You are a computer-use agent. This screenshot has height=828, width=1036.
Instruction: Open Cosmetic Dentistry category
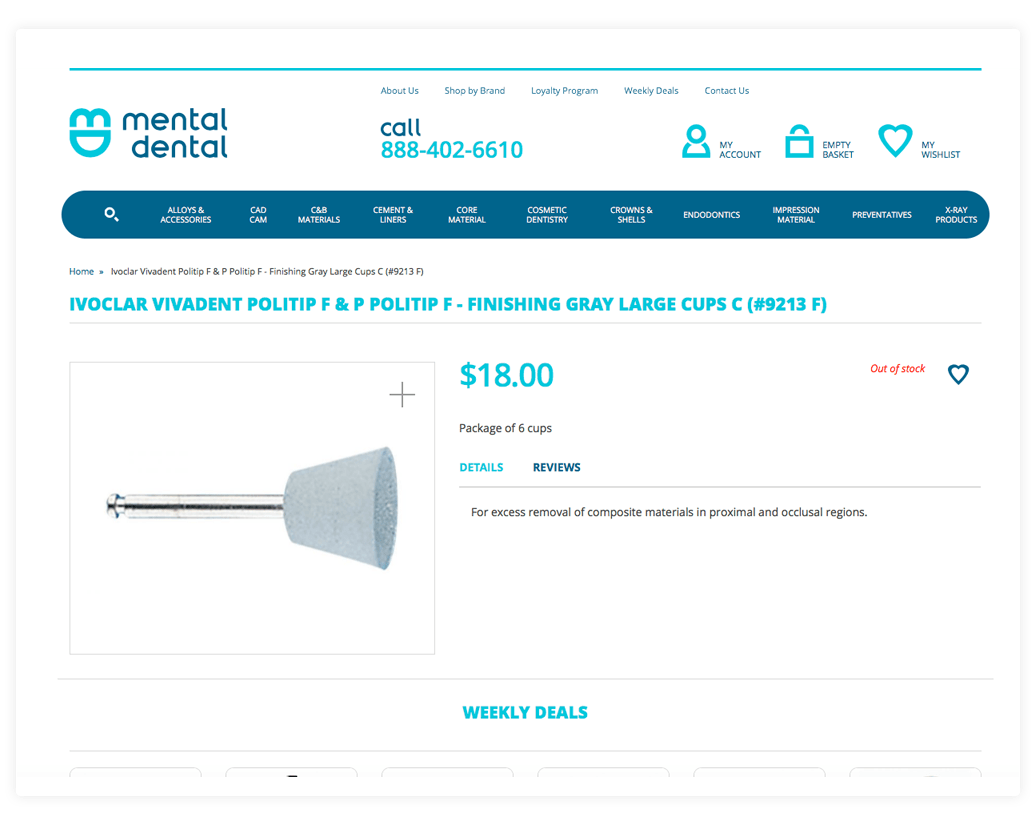(547, 215)
